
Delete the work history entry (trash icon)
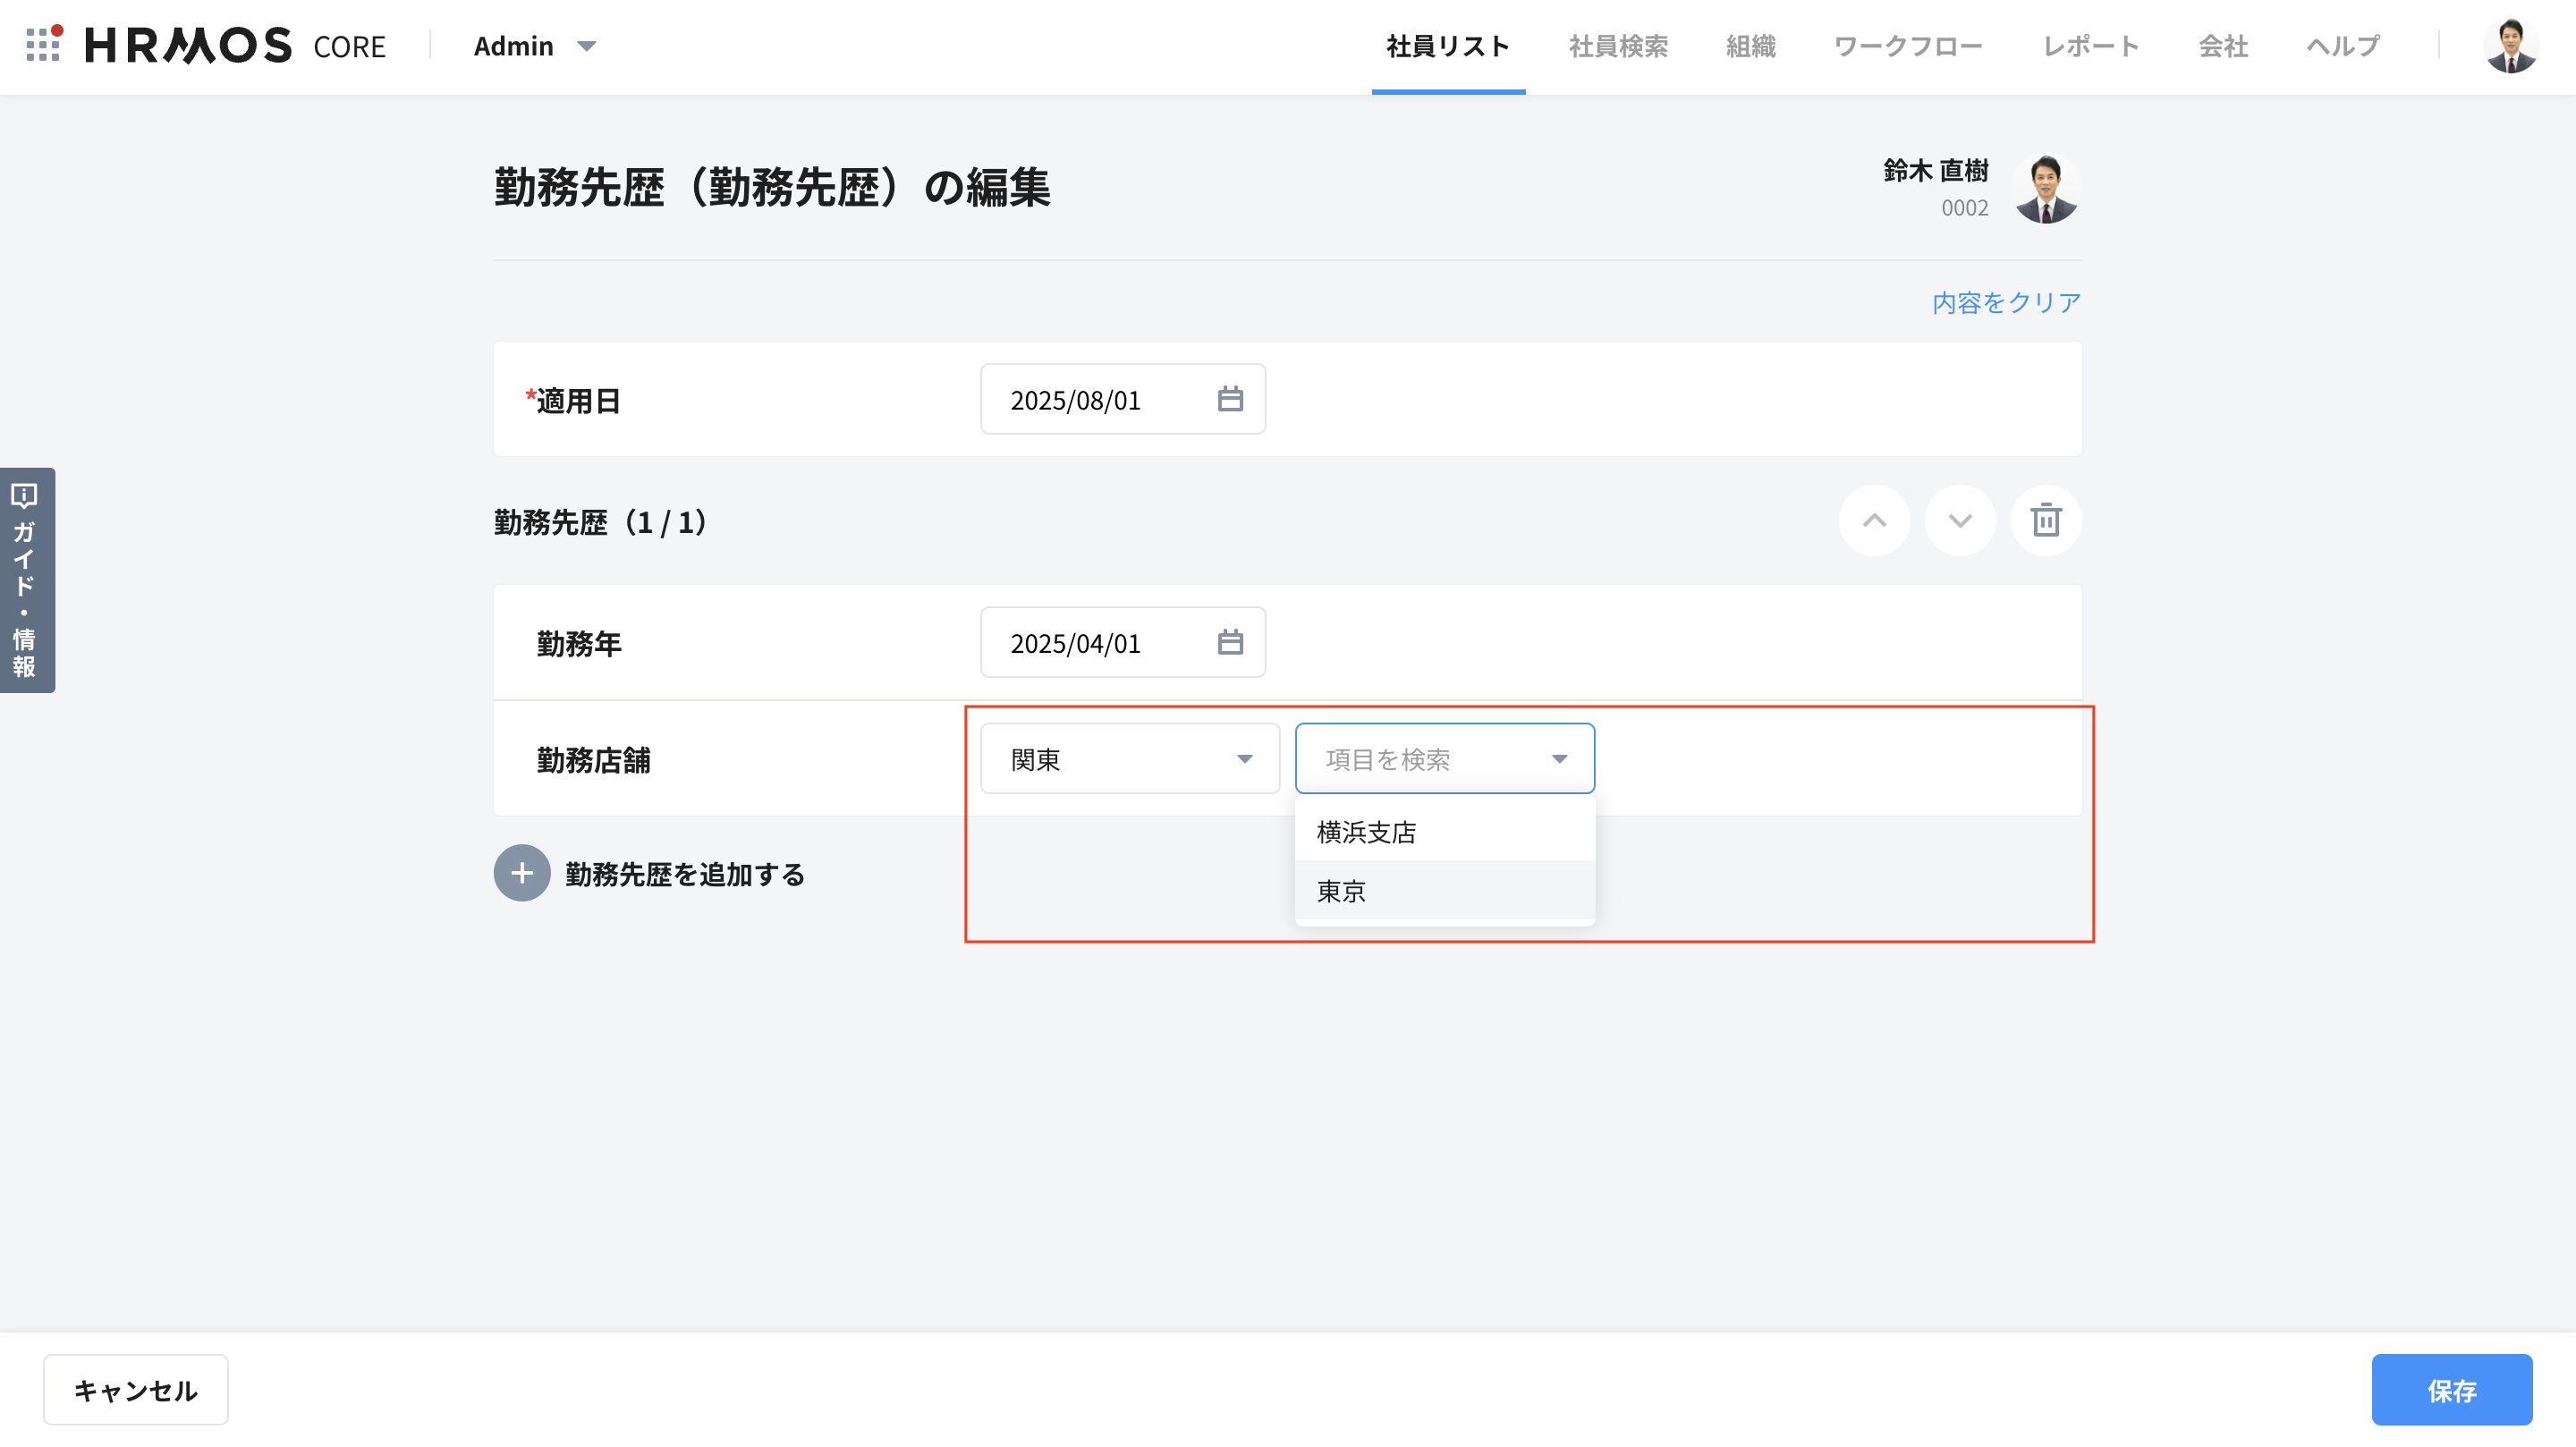[x=2045, y=520]
